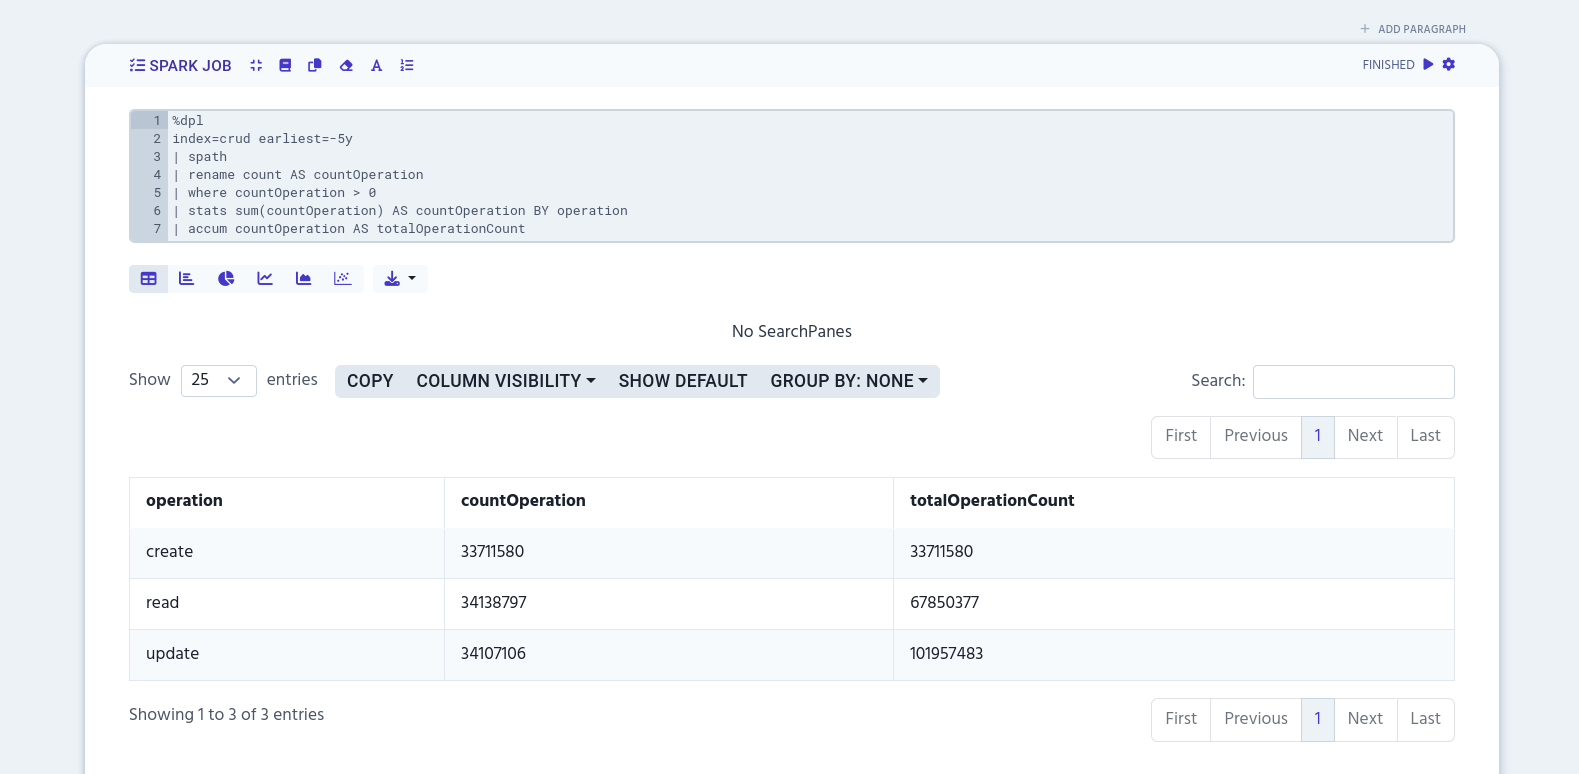This screenshot has width=1579, height=774.
Task: Click Last in the top pagination
Action: click(x=1425, y=436)
